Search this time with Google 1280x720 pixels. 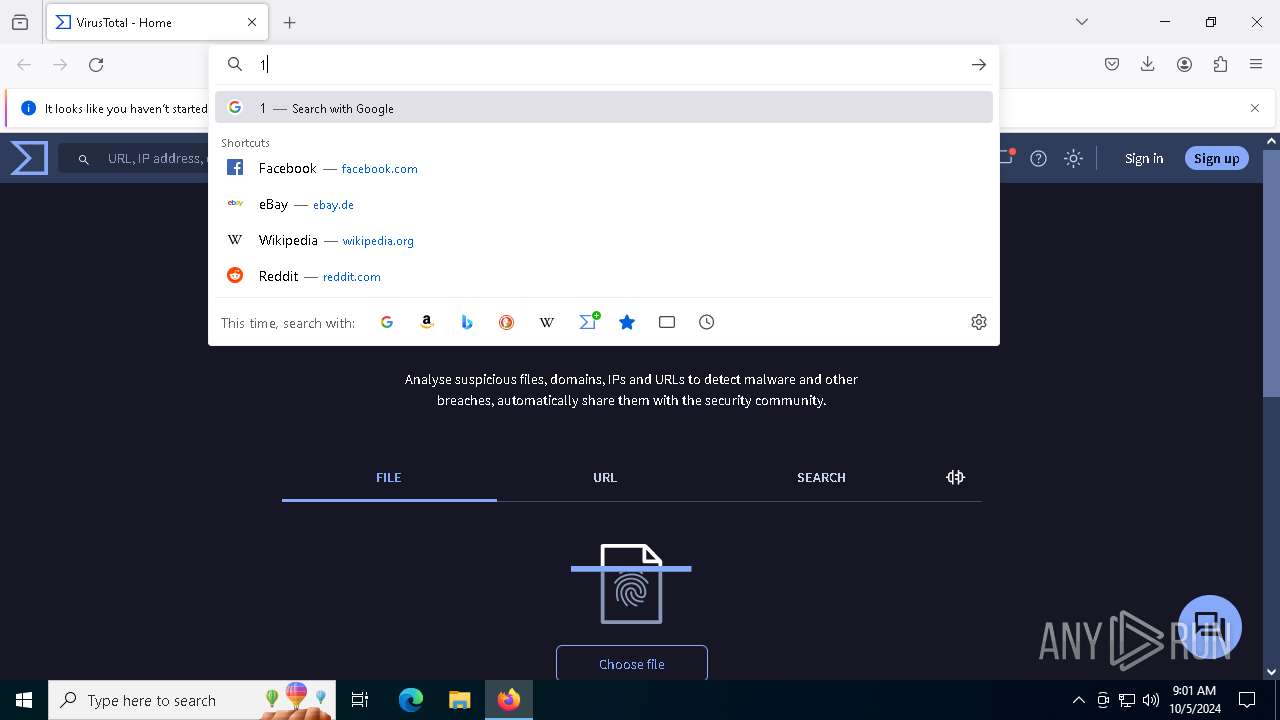point(387,322)
